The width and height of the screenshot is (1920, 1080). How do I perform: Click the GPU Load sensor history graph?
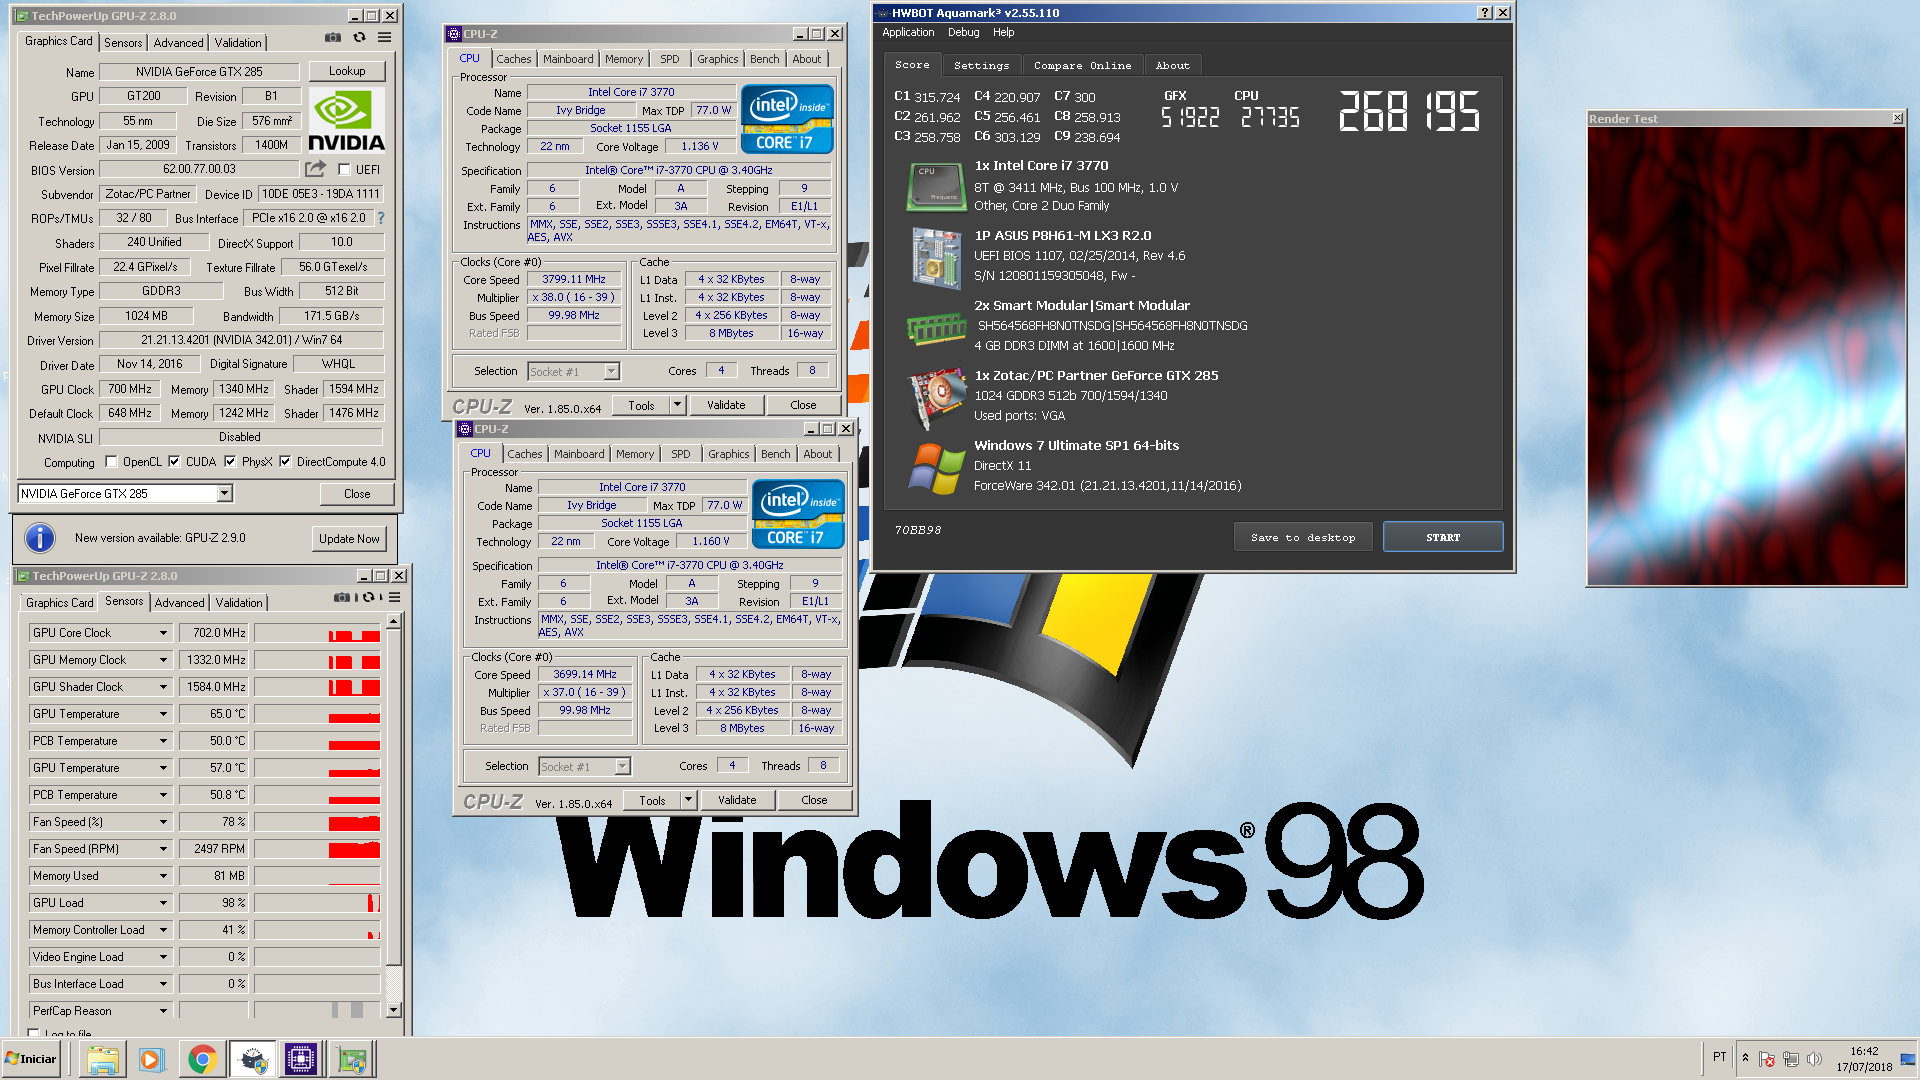(317, 903)
